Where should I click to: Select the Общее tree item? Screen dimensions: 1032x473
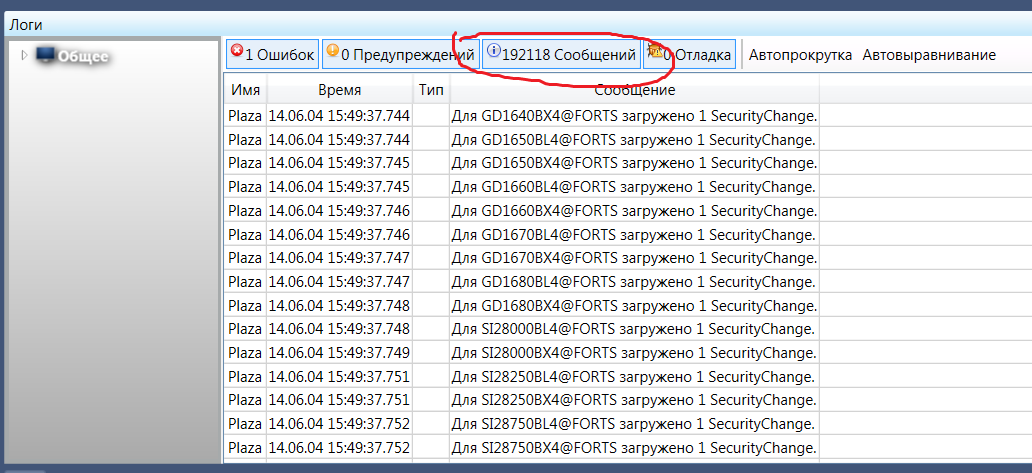(x=83, y=57)
